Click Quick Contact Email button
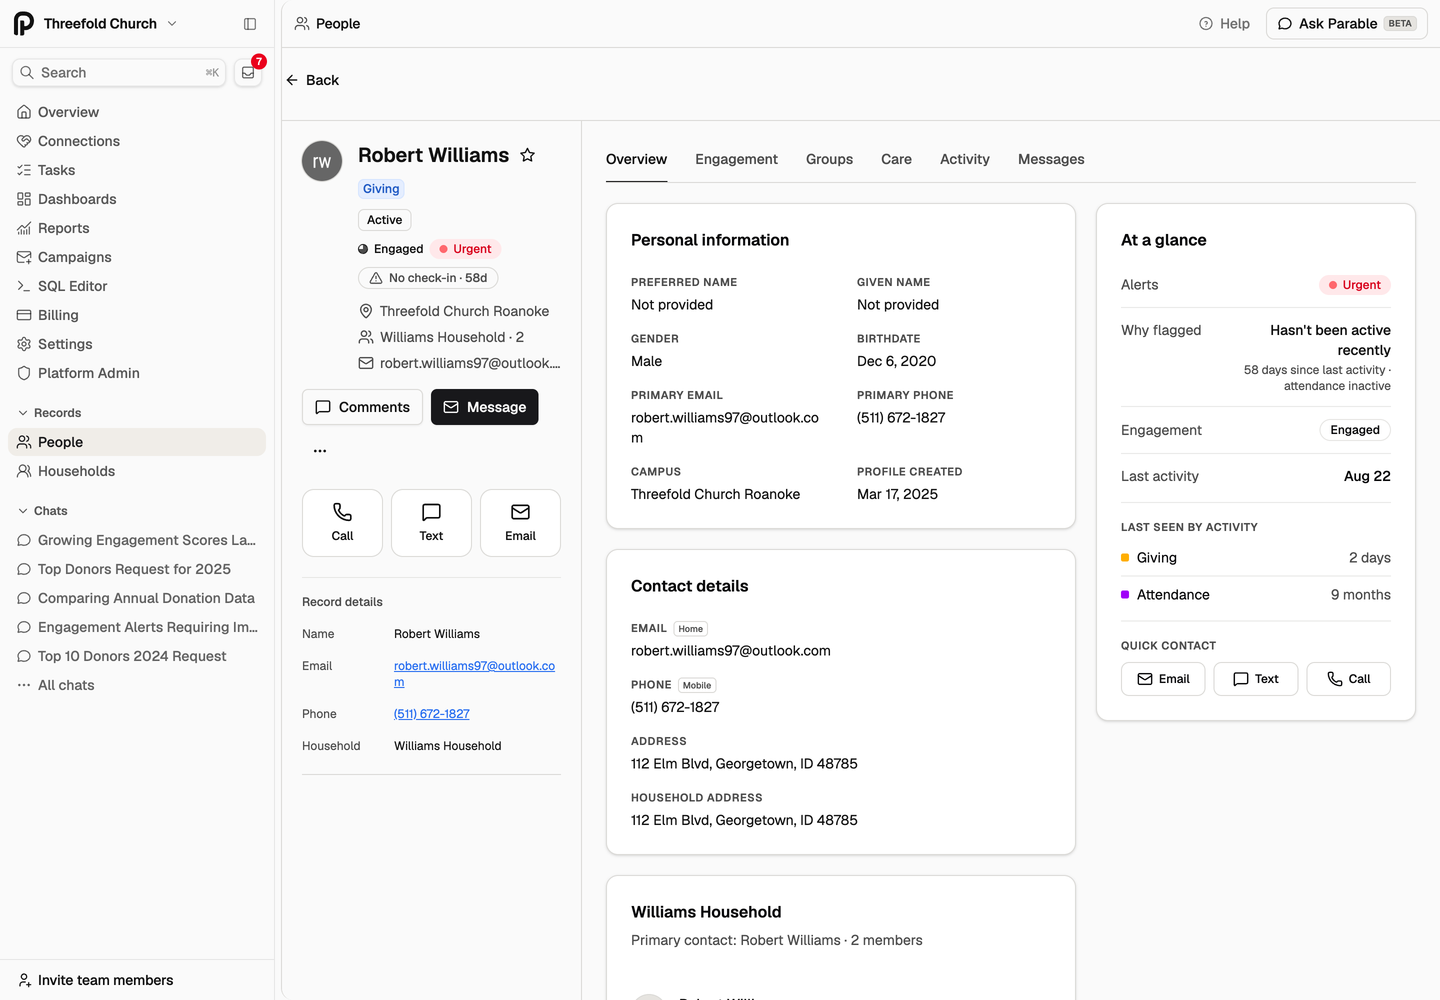 click(x=1163, y=679)
